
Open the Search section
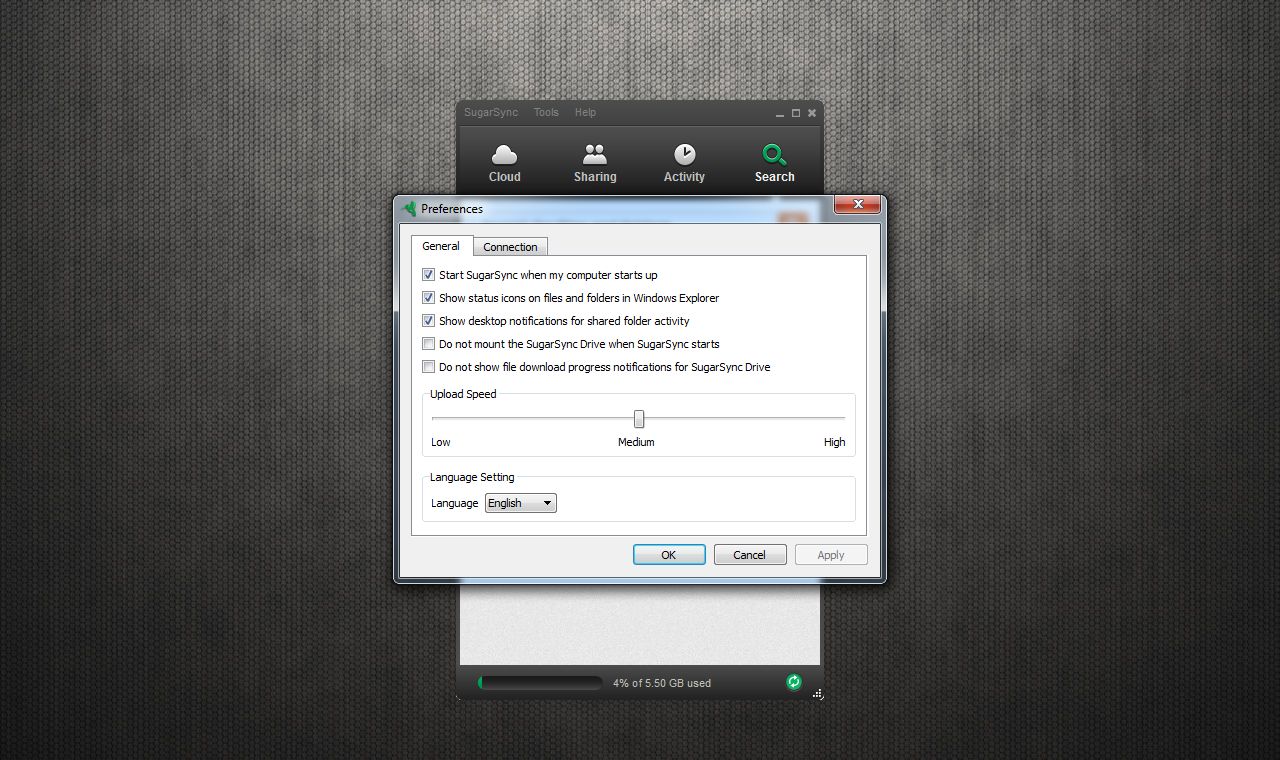[774, 164]
